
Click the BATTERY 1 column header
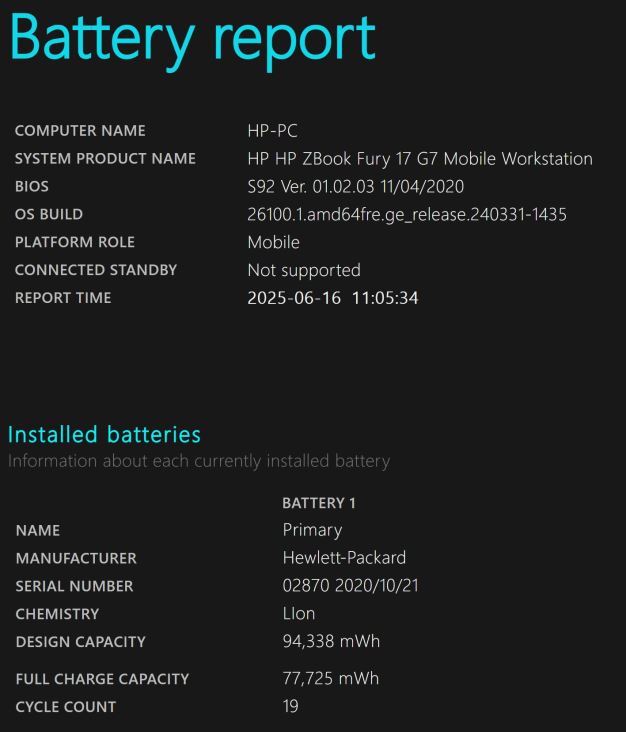(319, 503)
